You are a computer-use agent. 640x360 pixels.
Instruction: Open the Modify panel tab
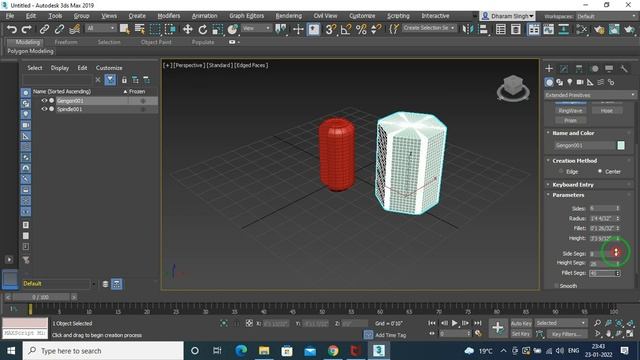click(564, 69)
